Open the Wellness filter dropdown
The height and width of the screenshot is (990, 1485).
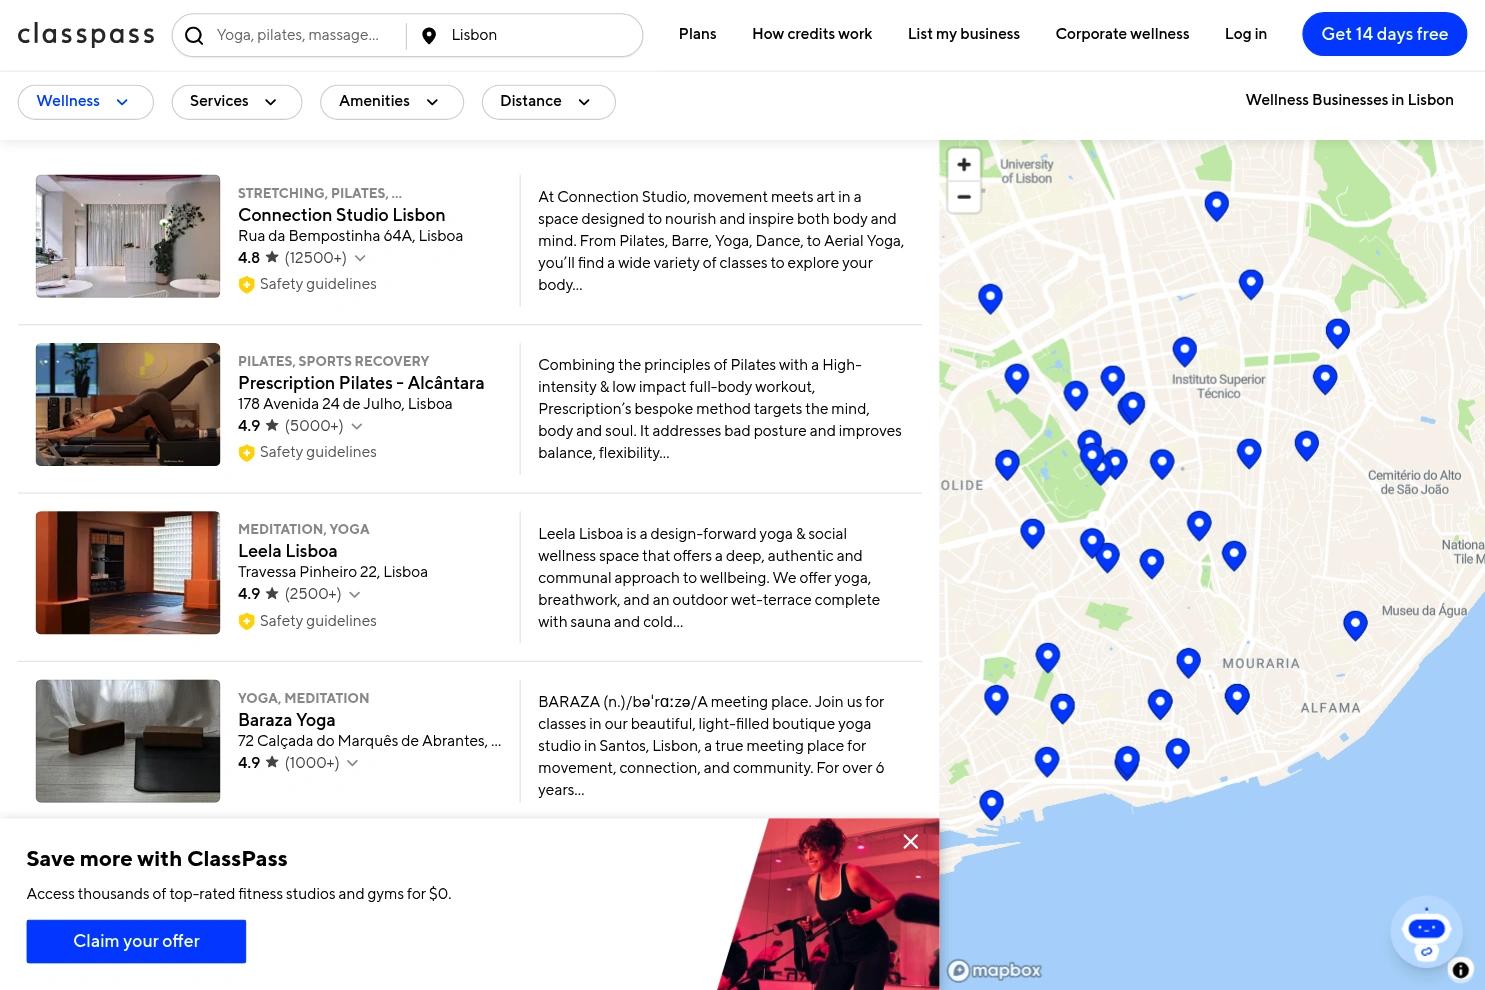(x=85, y=102)
